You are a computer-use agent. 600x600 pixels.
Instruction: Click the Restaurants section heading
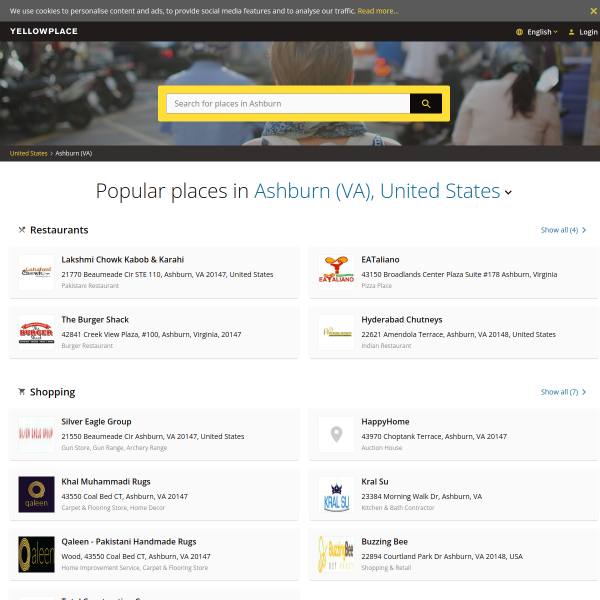coord(59,230)
